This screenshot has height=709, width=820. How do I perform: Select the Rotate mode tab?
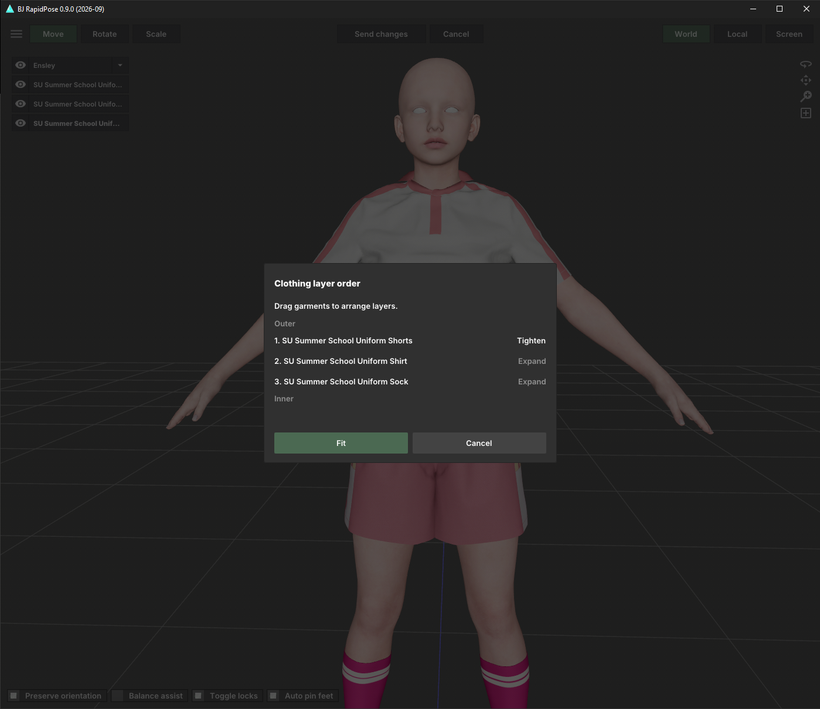(105, 34)
